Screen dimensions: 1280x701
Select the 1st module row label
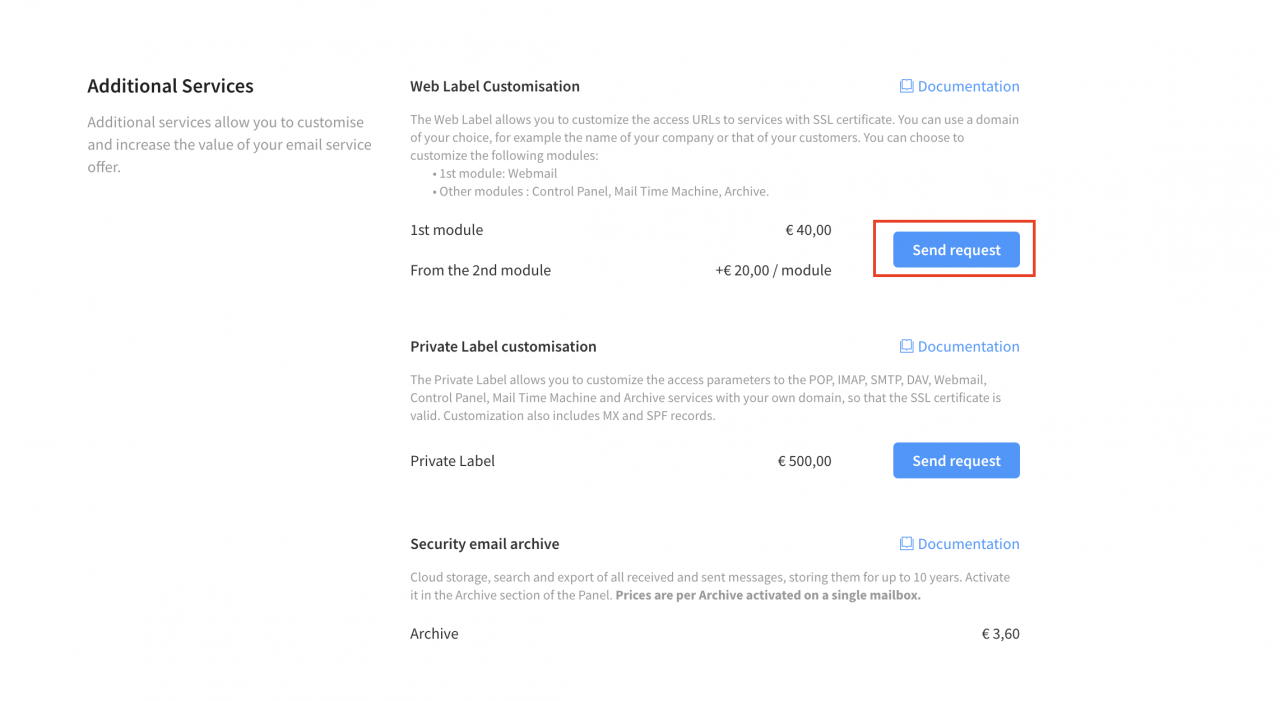446,230
